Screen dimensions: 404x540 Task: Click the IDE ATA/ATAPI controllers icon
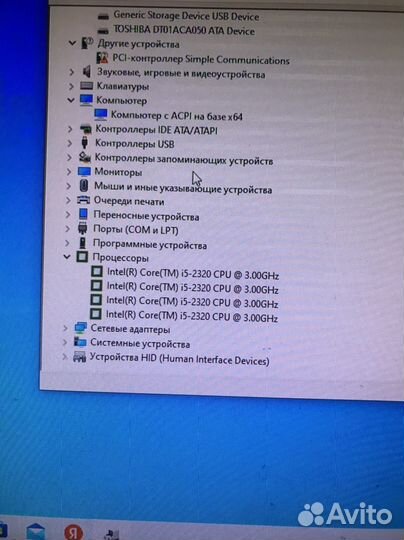(85, 129)
